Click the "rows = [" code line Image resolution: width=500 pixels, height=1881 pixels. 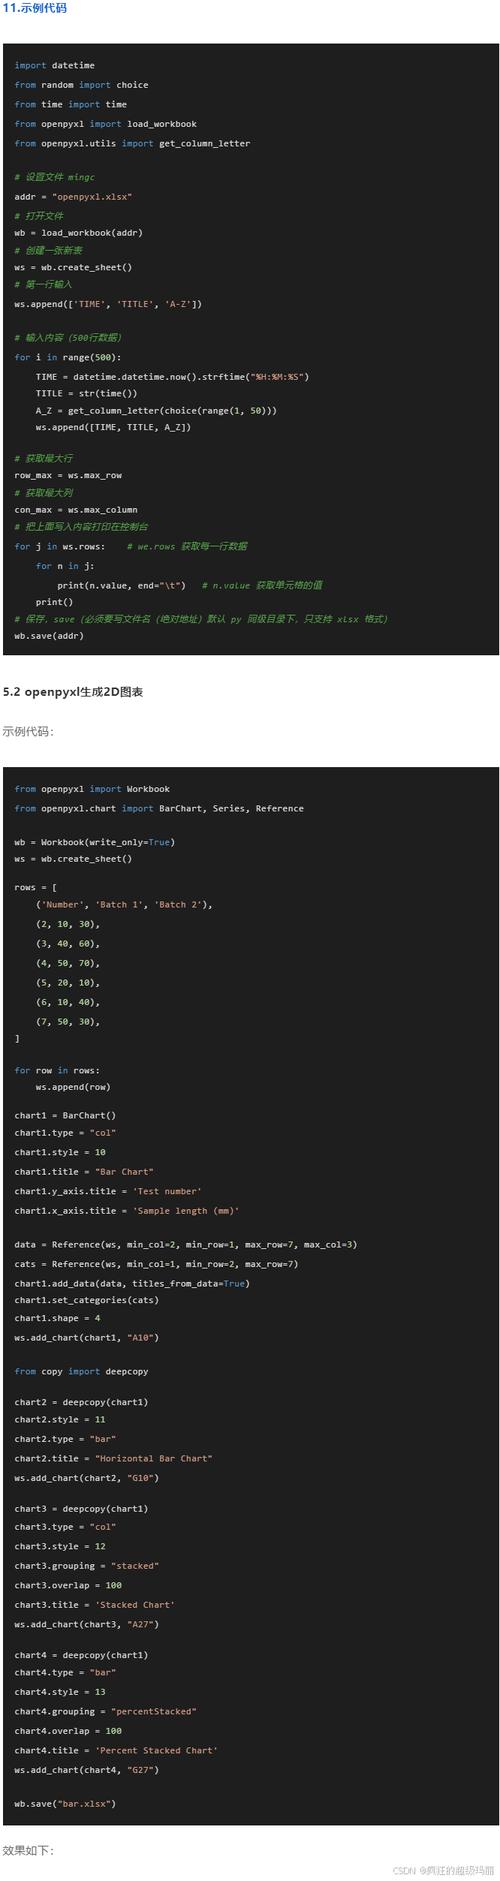pos(36,887)
